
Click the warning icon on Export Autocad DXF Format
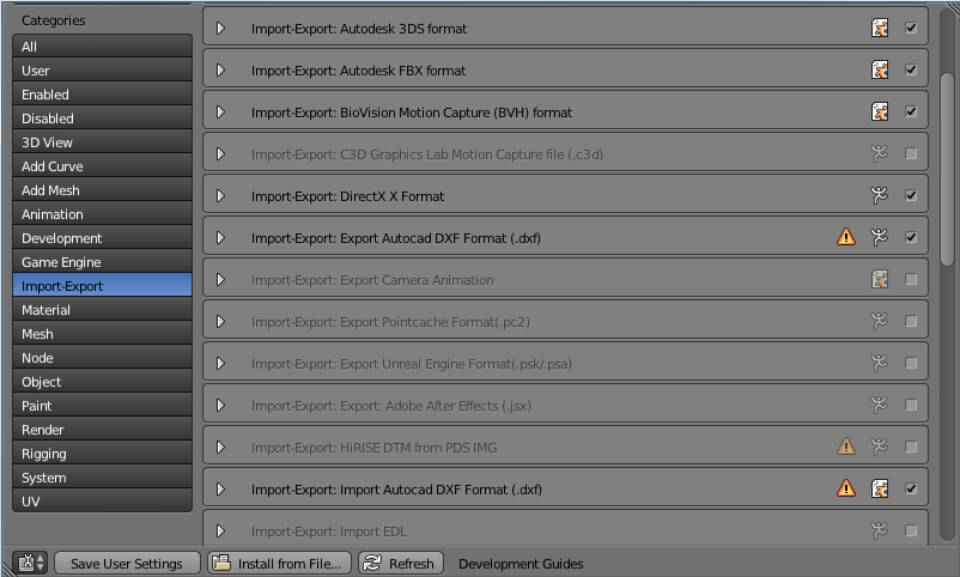pyautogui.click(x=846, y=237)
